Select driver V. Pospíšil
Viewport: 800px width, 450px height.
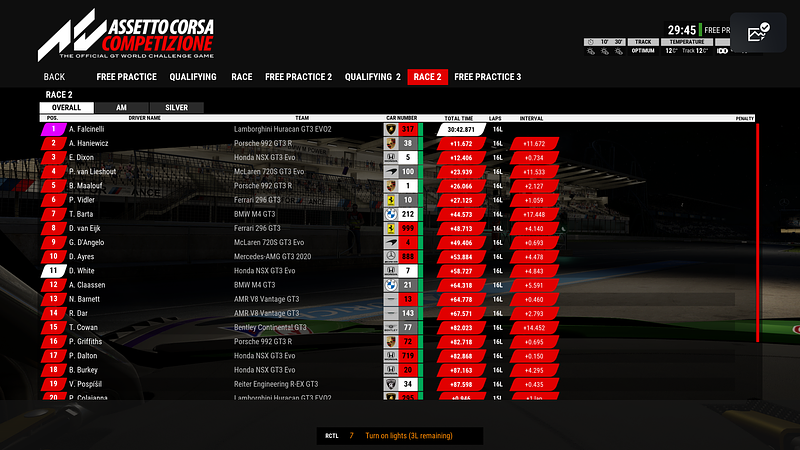(x=85, y=384)
